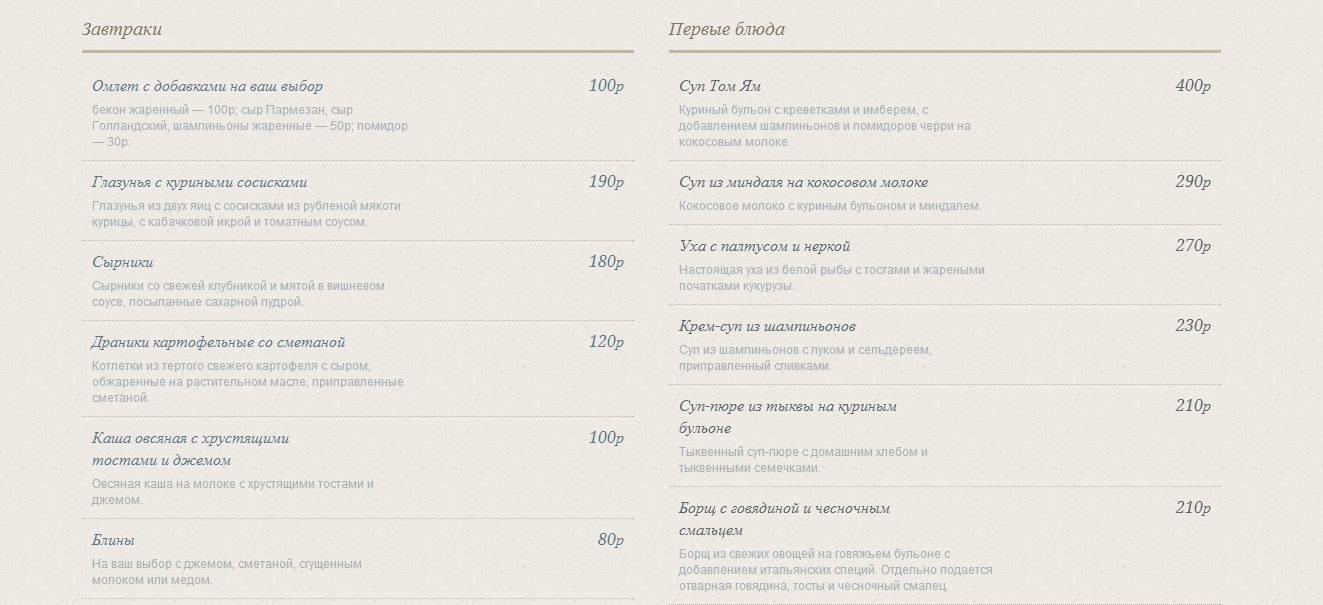Click the Завтраки section heading

[x=122, y=30]
